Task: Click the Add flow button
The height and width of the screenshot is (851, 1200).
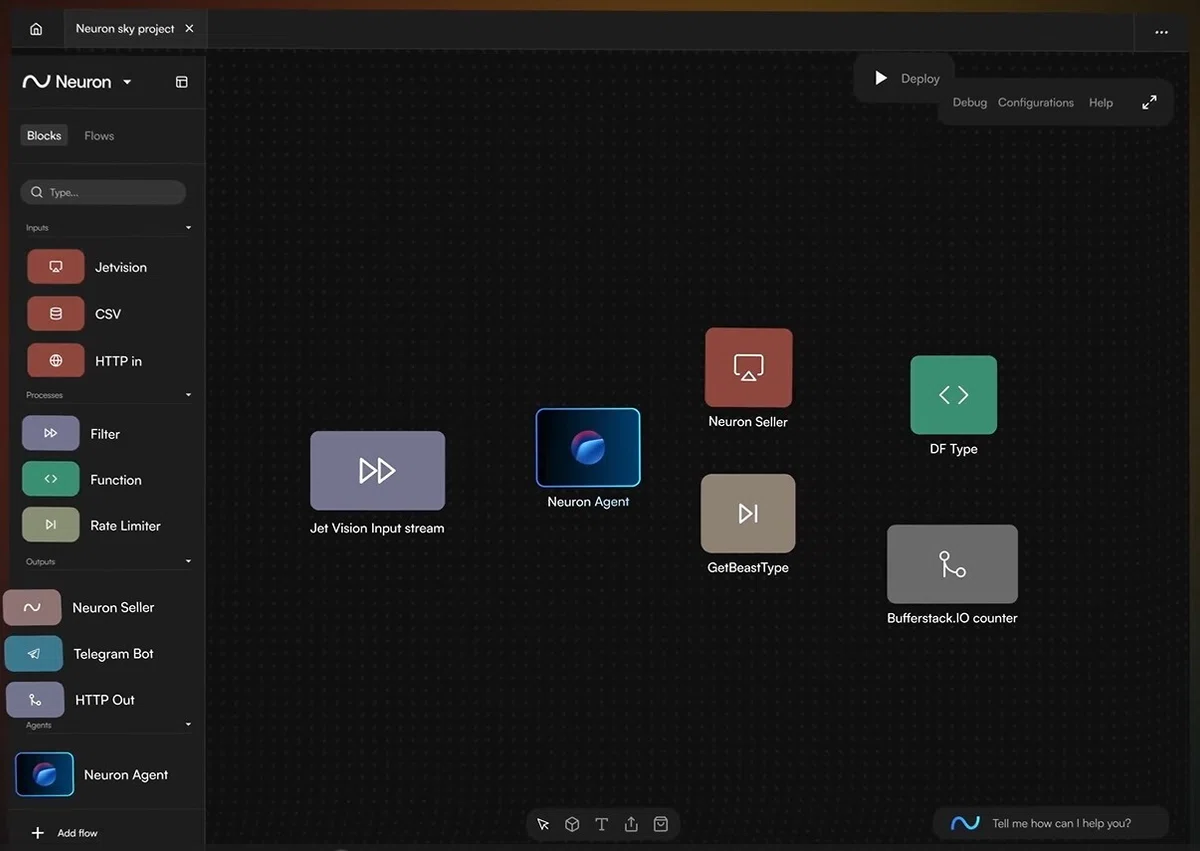Action: point(65,833)
